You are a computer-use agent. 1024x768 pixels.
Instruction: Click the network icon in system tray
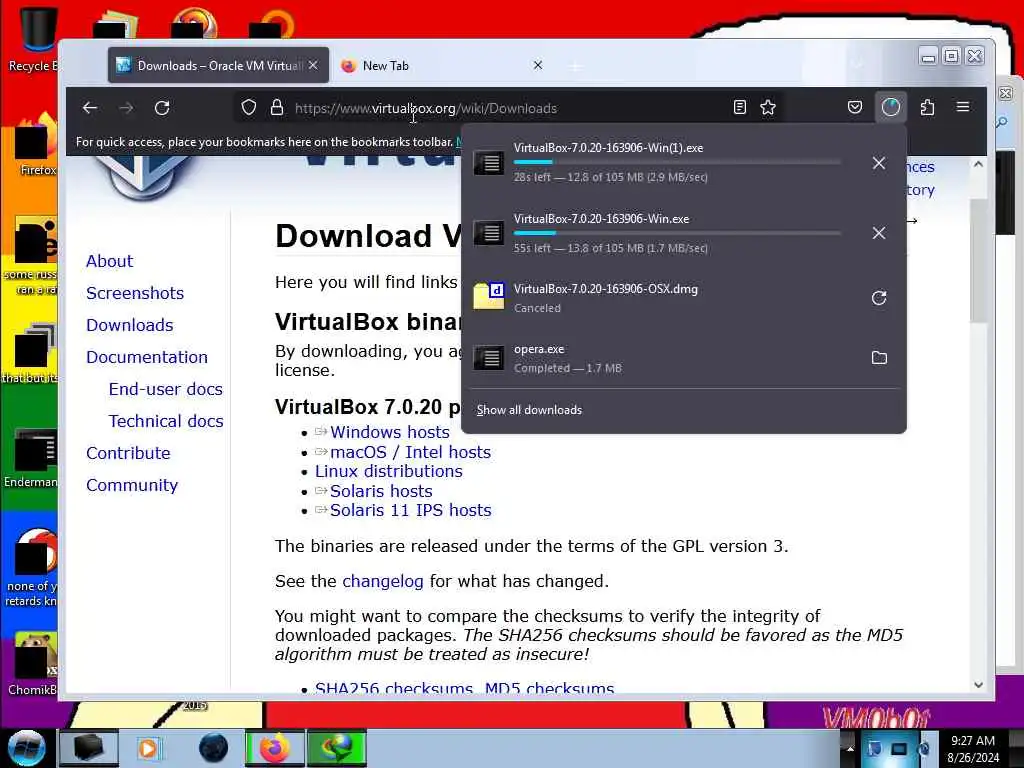(899, 749)
